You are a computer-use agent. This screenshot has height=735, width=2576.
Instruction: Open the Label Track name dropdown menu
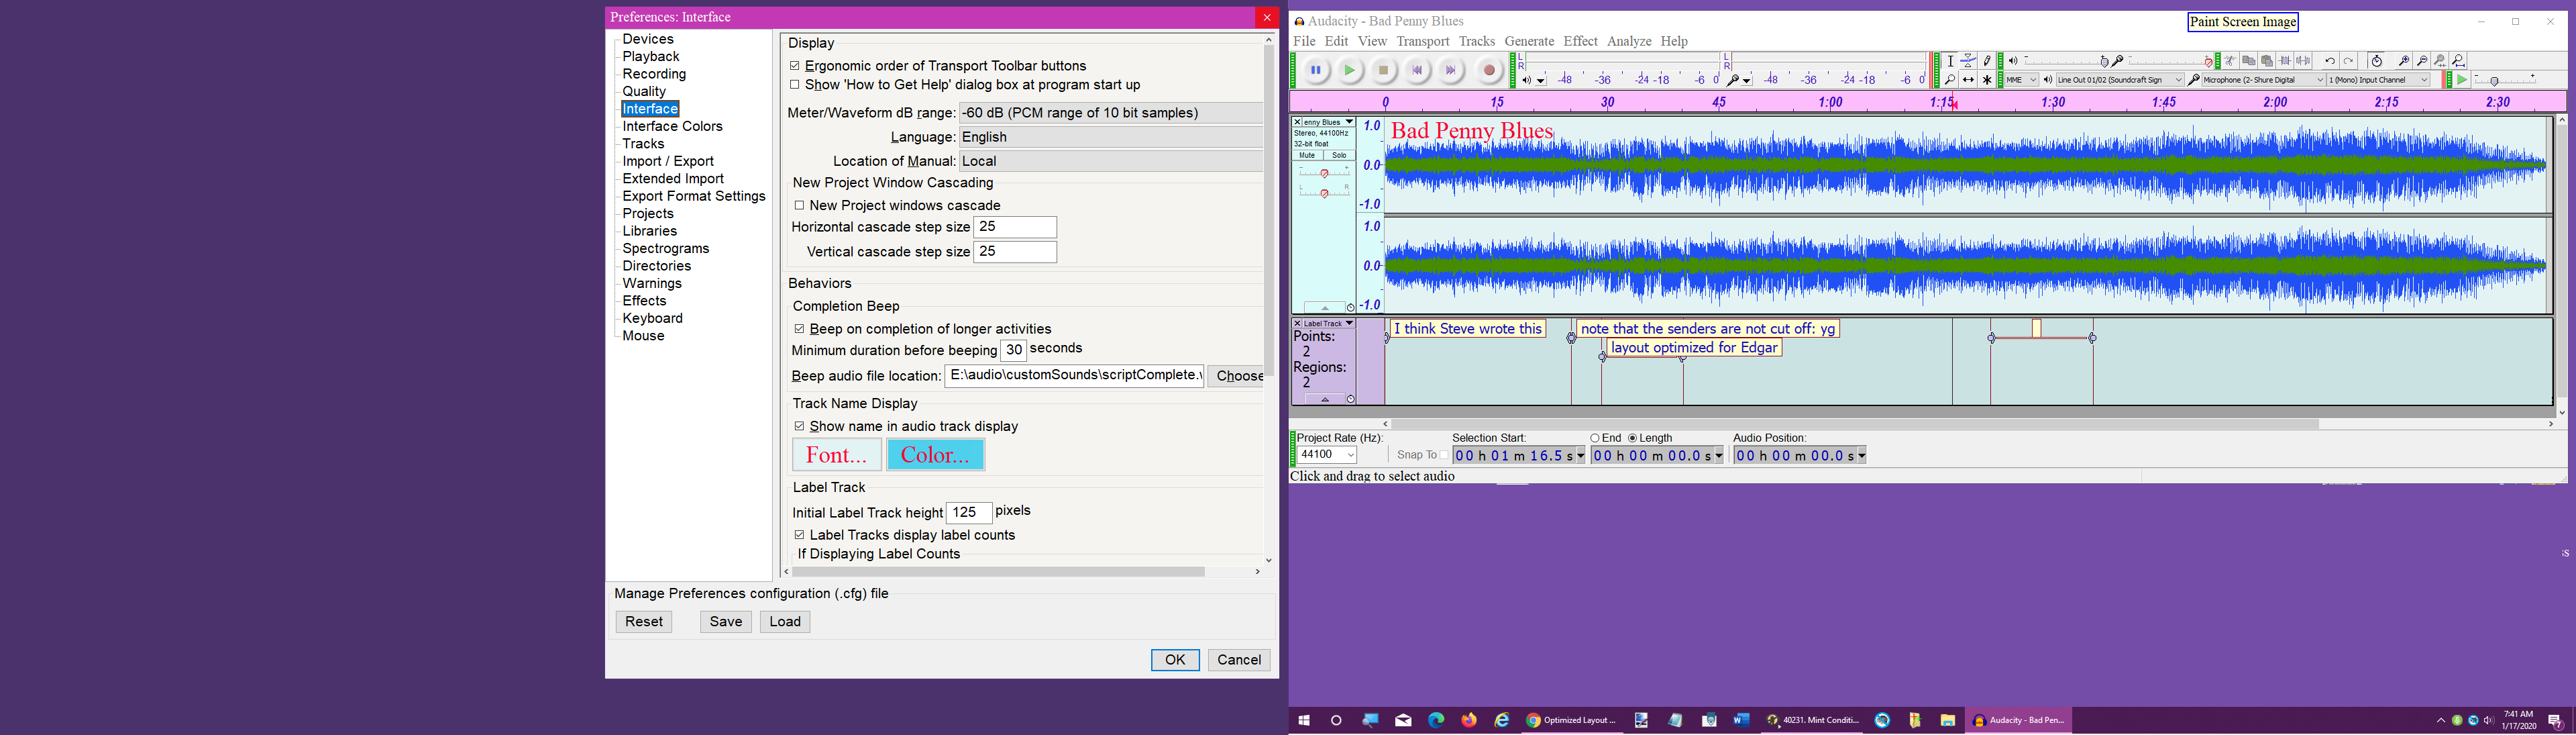[1328, 324]
